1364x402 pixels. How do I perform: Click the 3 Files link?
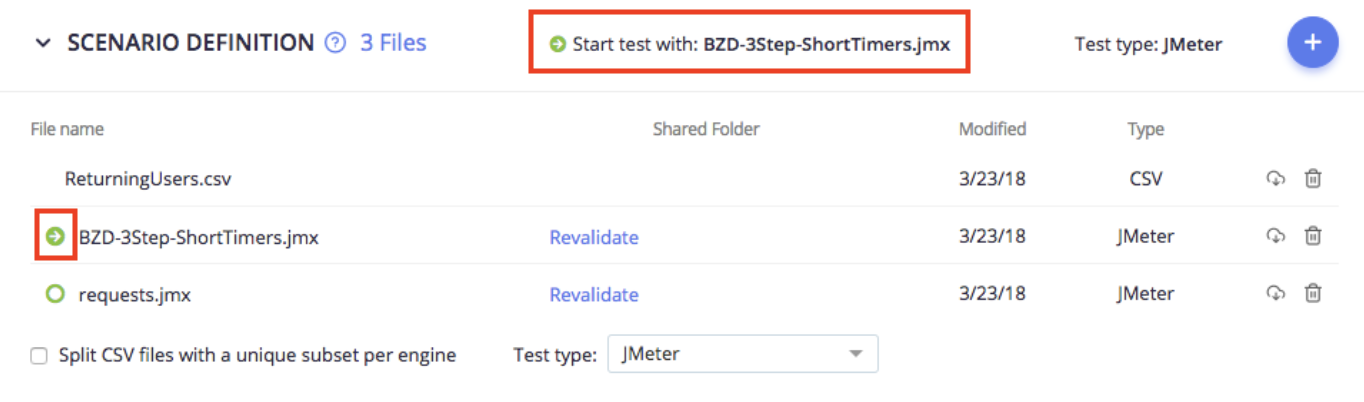point(393,43)
